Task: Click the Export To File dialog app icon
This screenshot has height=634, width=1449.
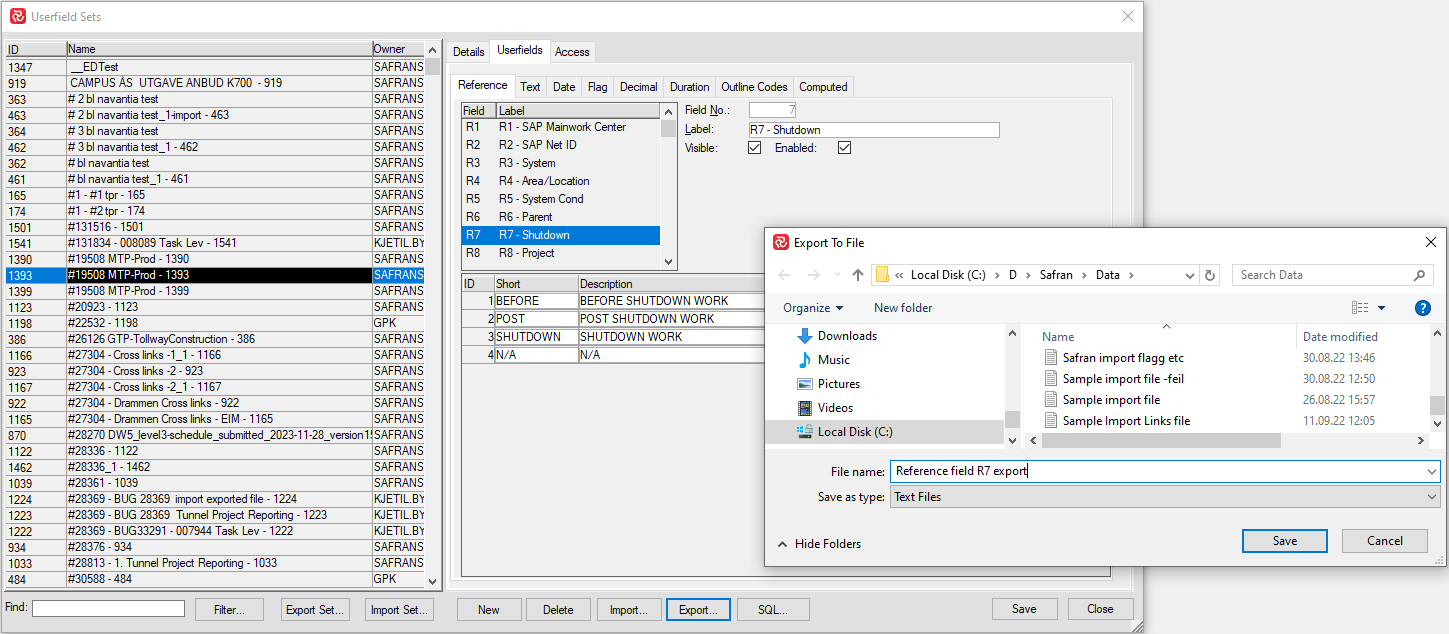Action: tap(781, 242)
